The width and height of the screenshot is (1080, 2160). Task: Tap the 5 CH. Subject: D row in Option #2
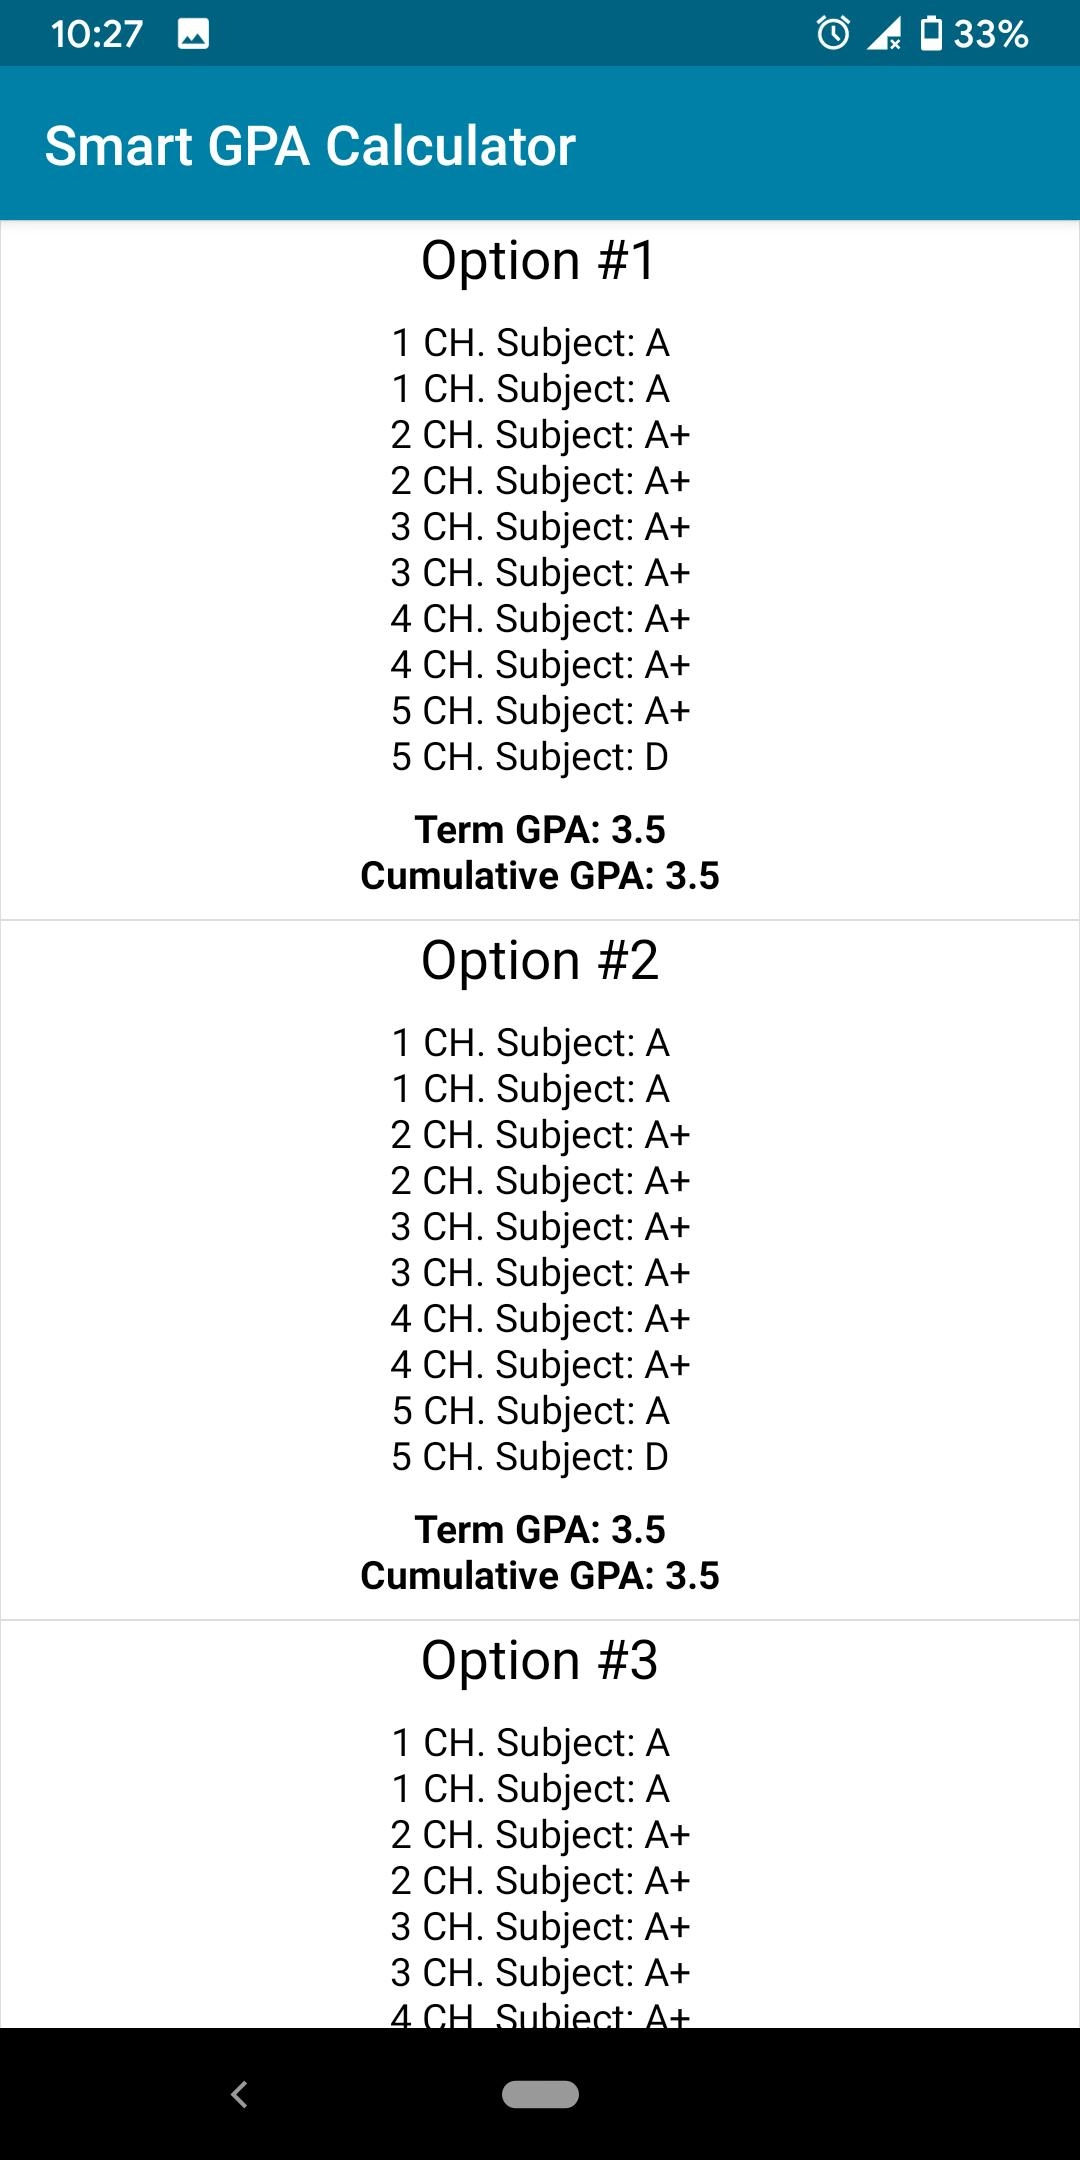[530, 1457]
